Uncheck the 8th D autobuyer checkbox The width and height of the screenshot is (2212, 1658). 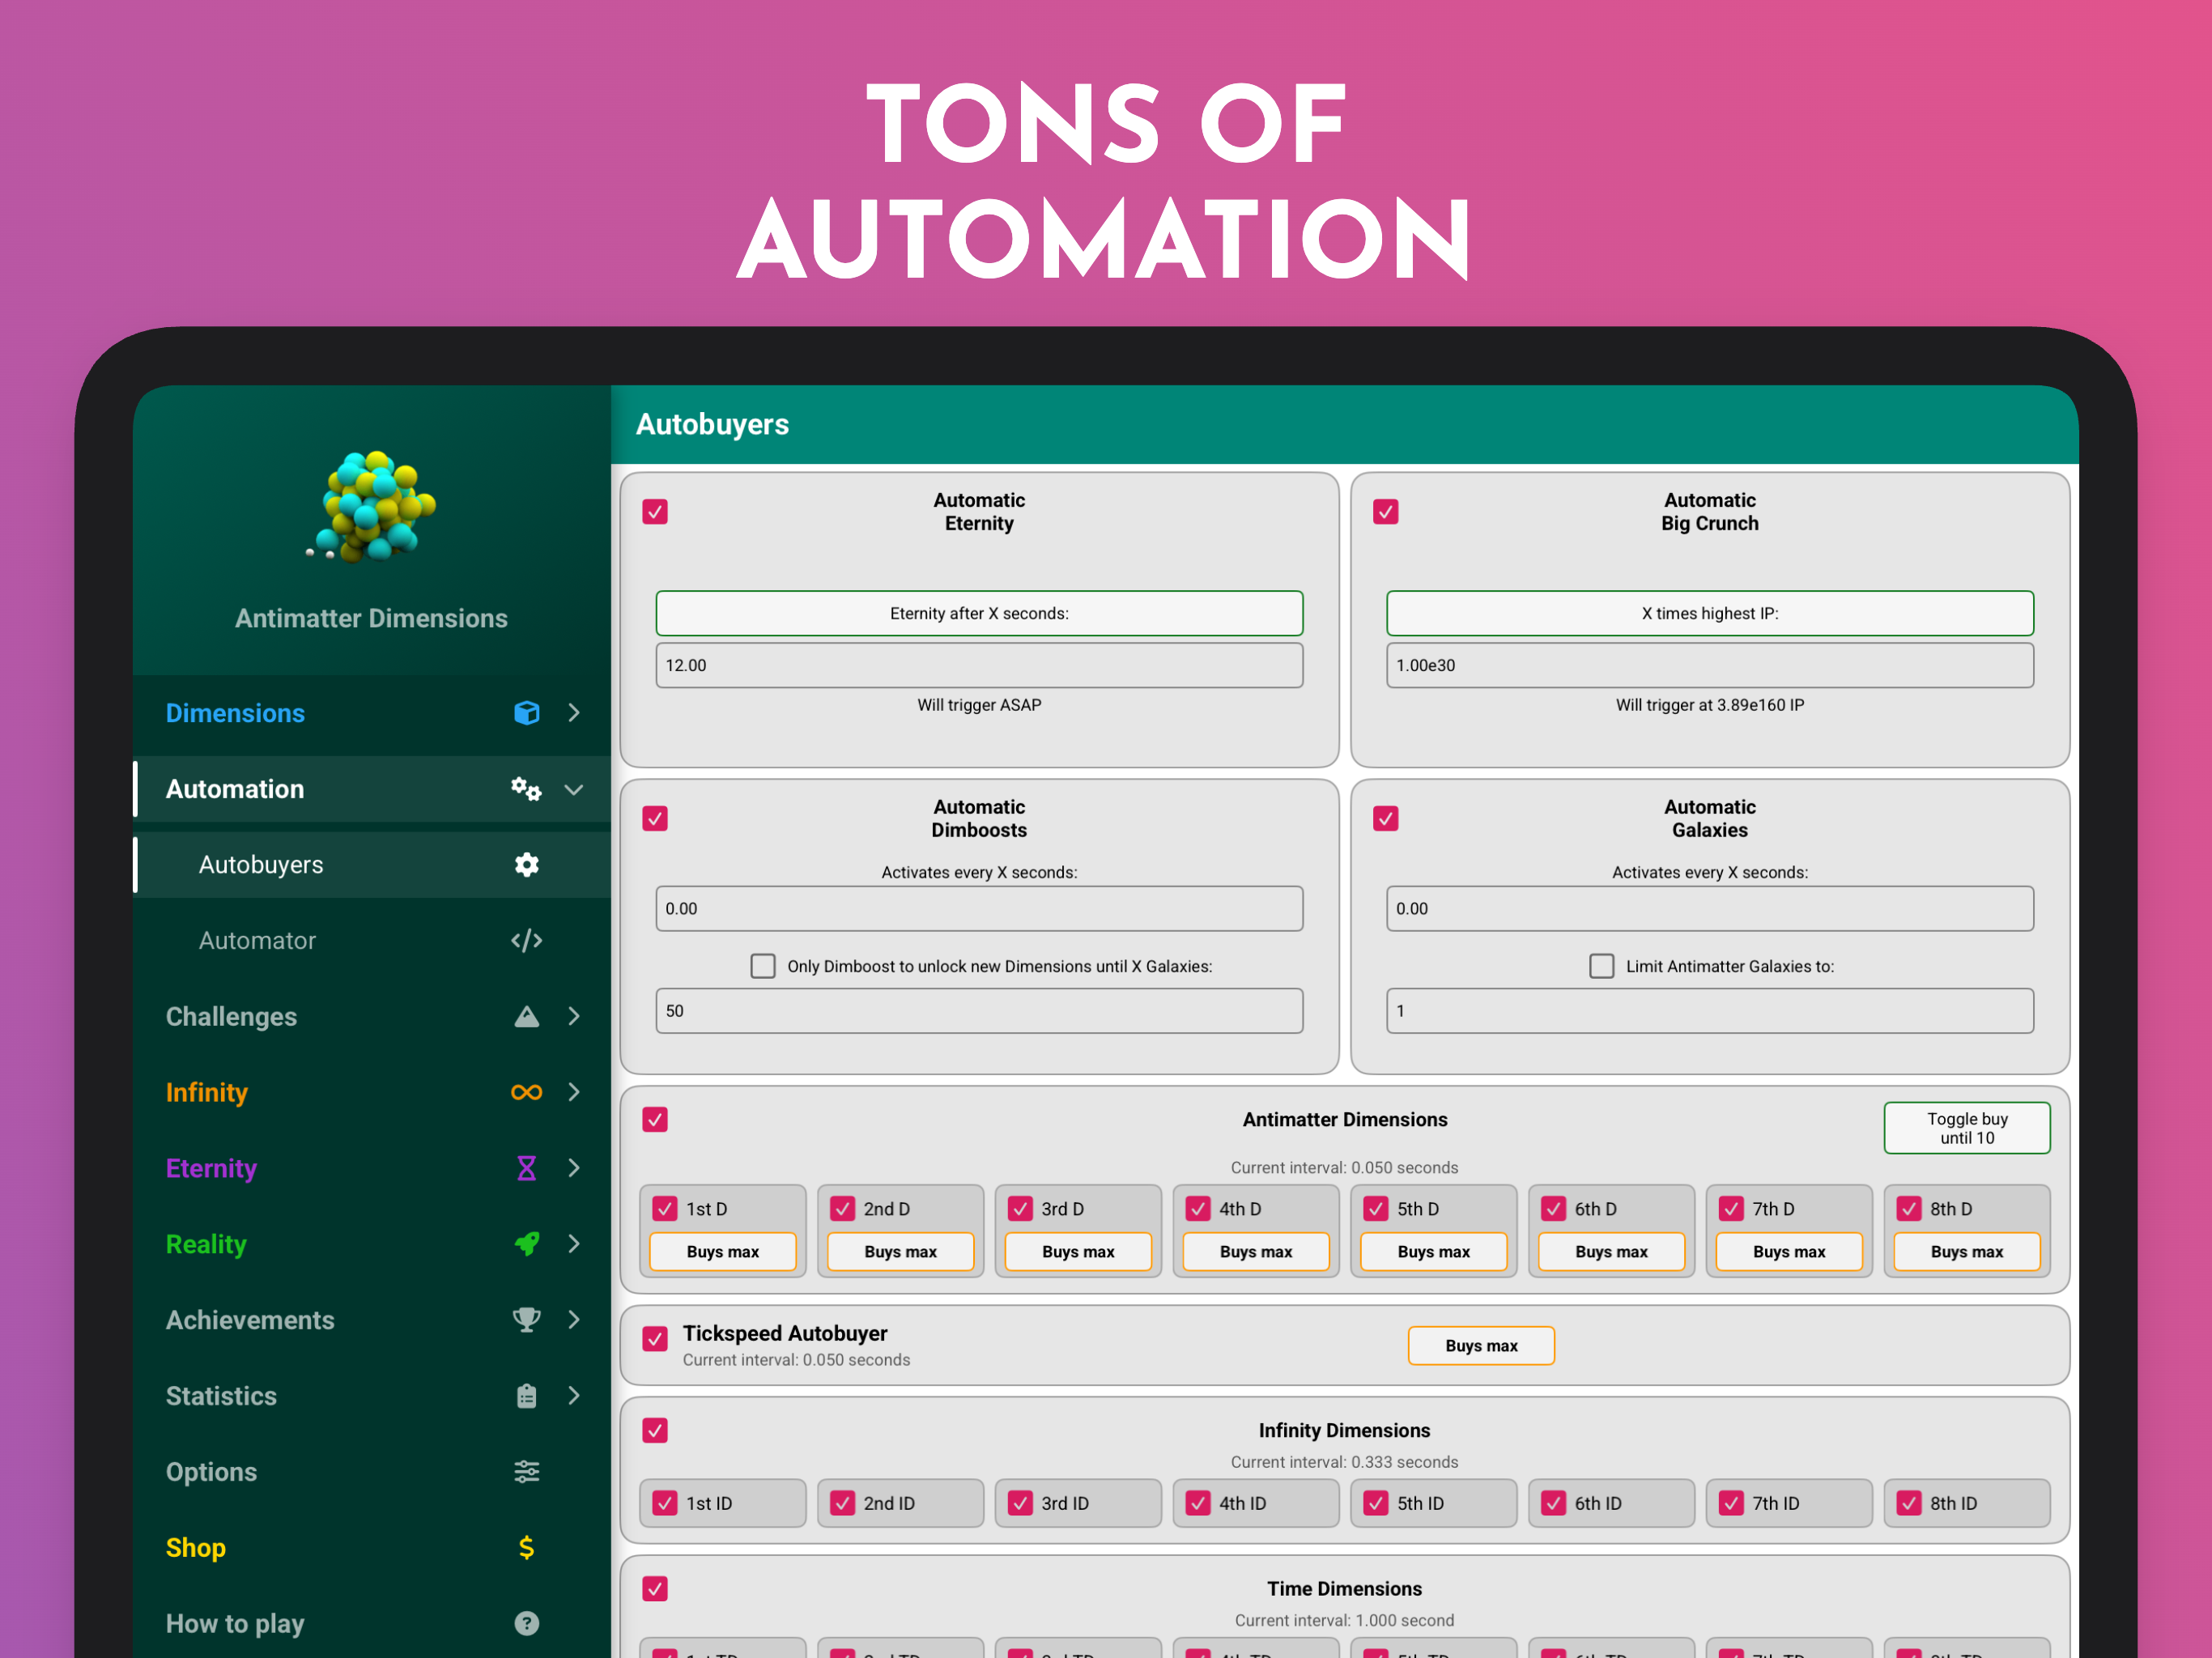pyautogui.click(x=1909, y=1209)
